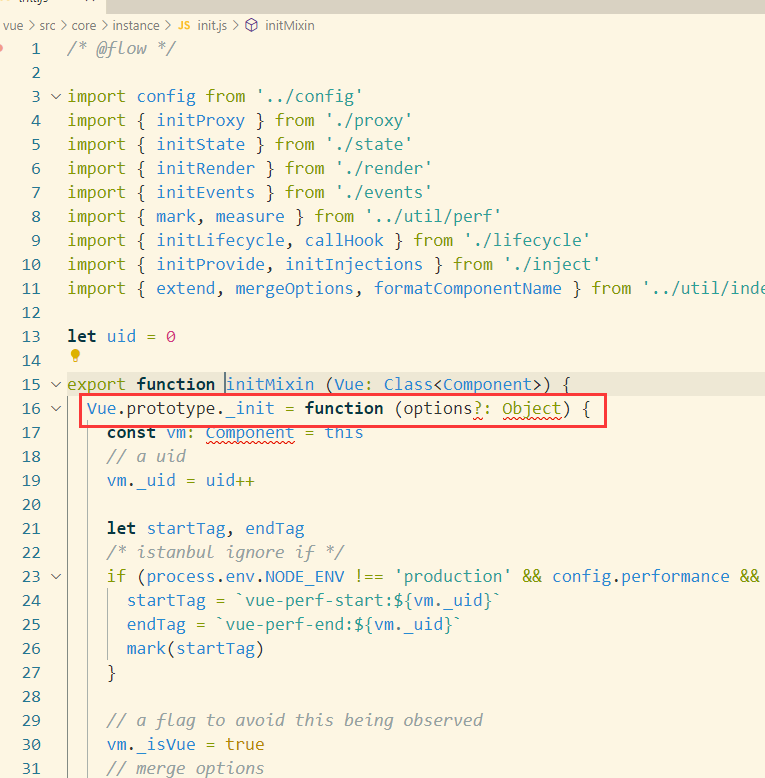Screen dimensions: 765x778
Task: Open the 'initMixin' breadcrumb symbol
Action: tap(290, 25)
